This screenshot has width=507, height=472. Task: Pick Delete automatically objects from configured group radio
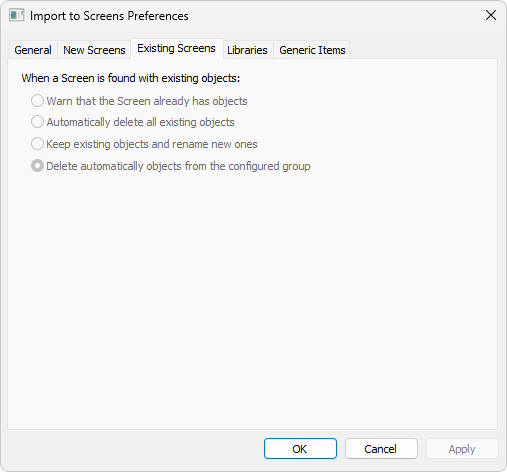tap(37, 166)
